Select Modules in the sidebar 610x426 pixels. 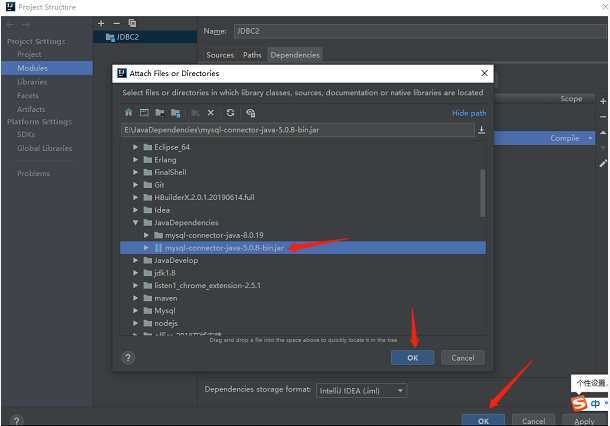(x=47, y=68)
